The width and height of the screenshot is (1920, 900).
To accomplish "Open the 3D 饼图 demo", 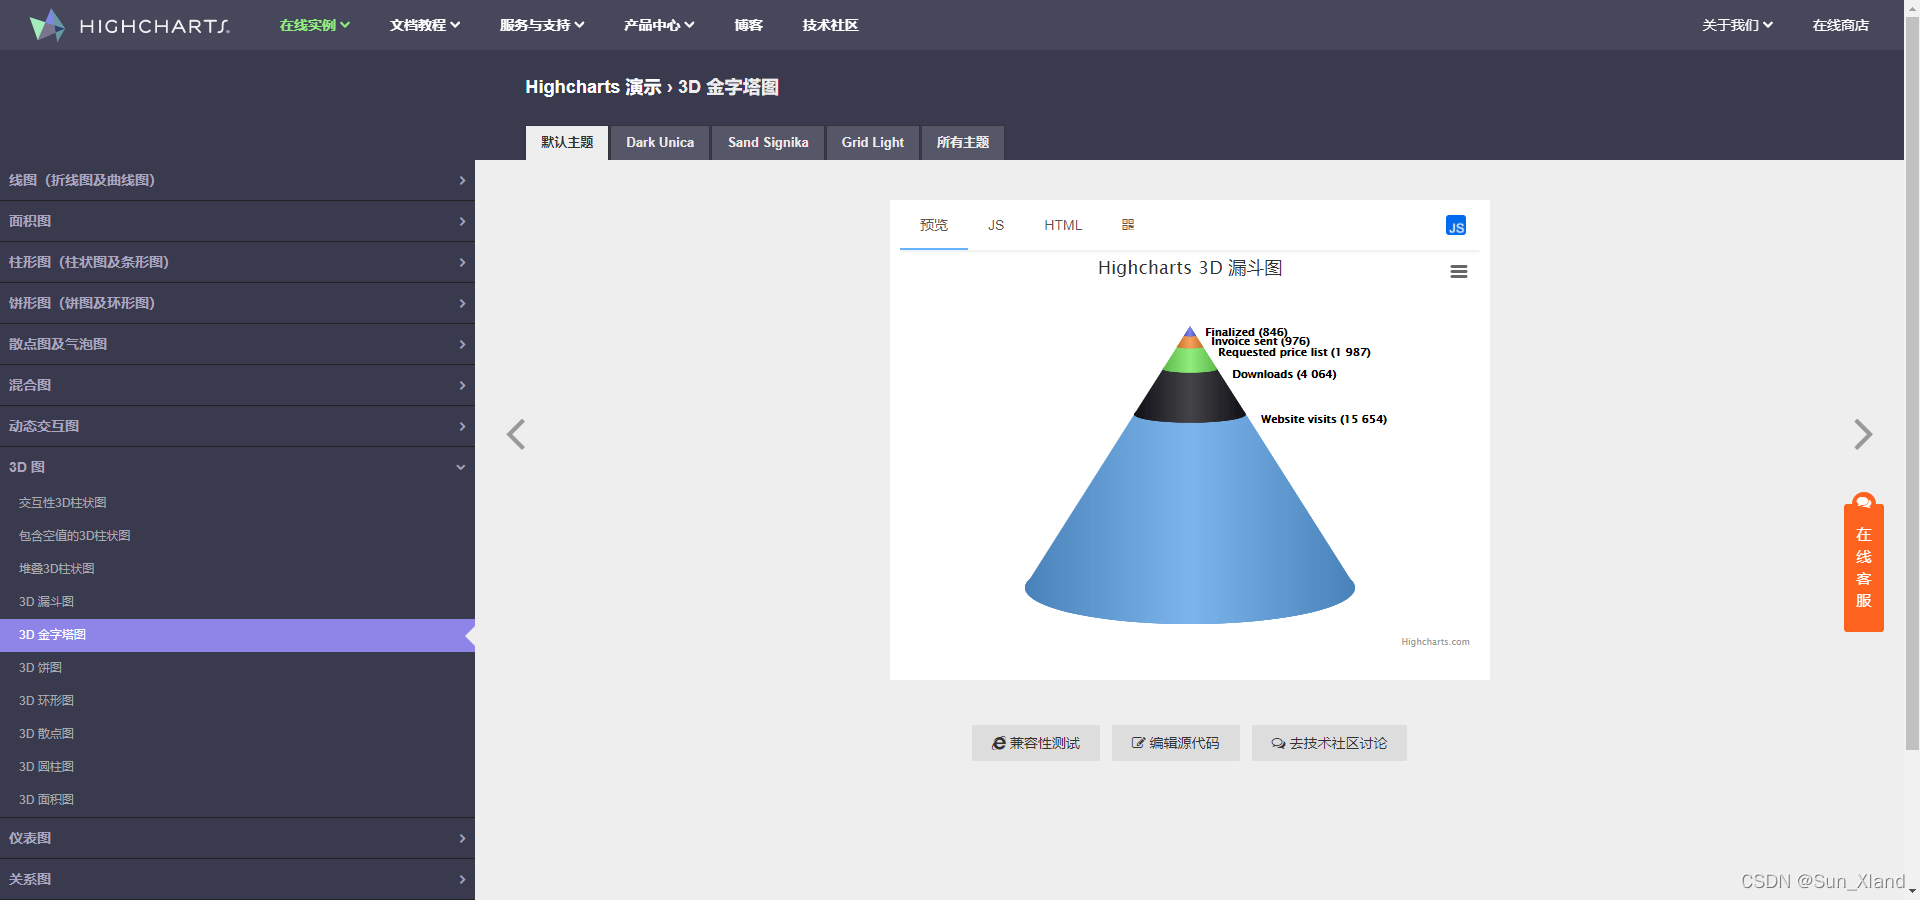I will click(237, 668).
